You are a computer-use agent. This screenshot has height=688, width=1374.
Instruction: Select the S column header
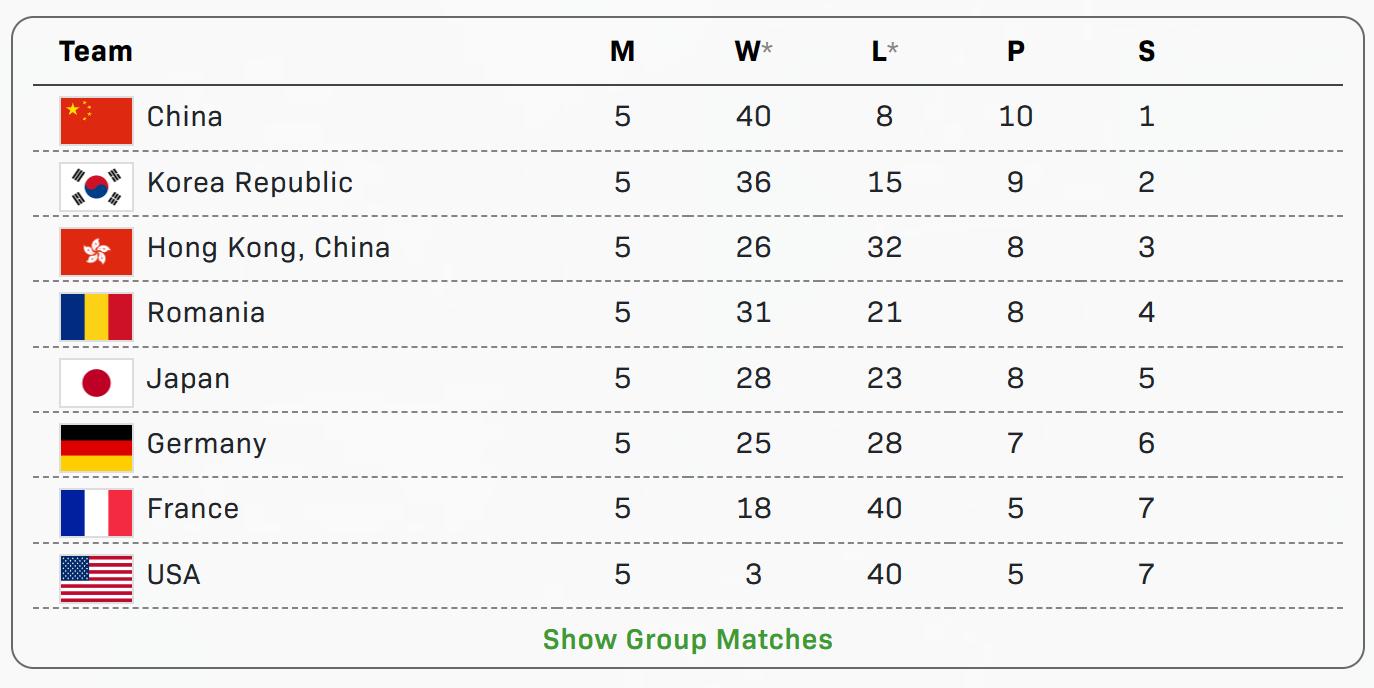[1146, 52]
